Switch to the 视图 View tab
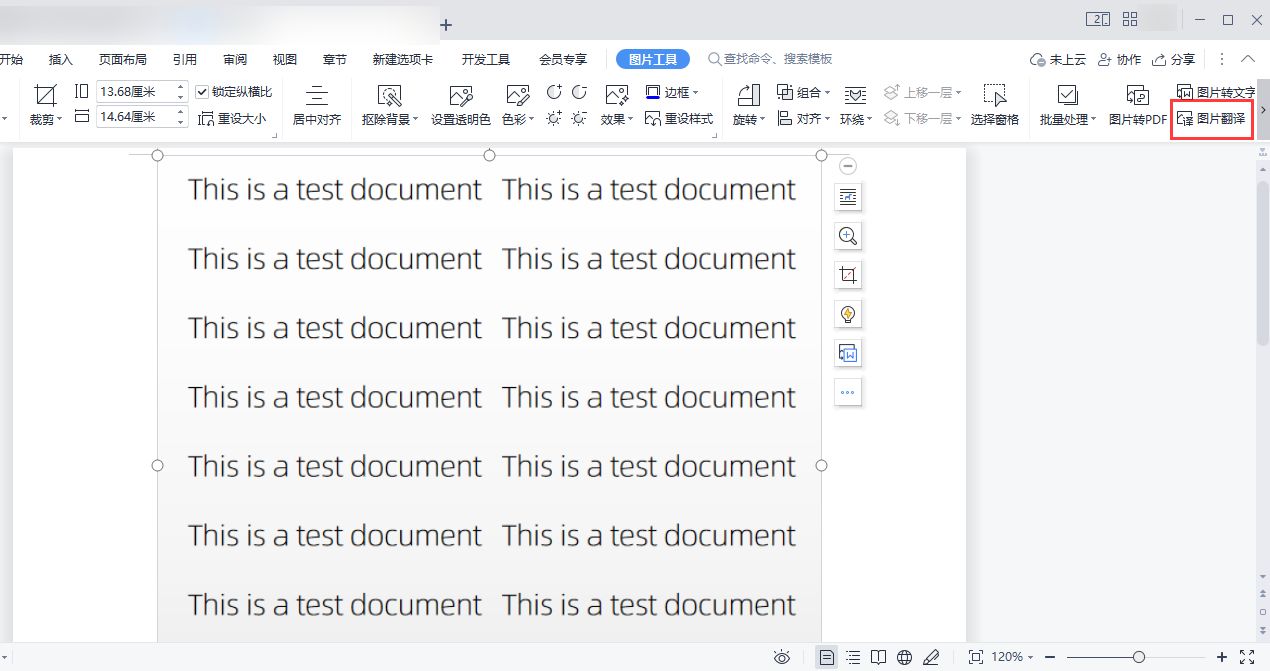Image resolution: width=1270 pixels, height=671 pixels. coord(285,60)
